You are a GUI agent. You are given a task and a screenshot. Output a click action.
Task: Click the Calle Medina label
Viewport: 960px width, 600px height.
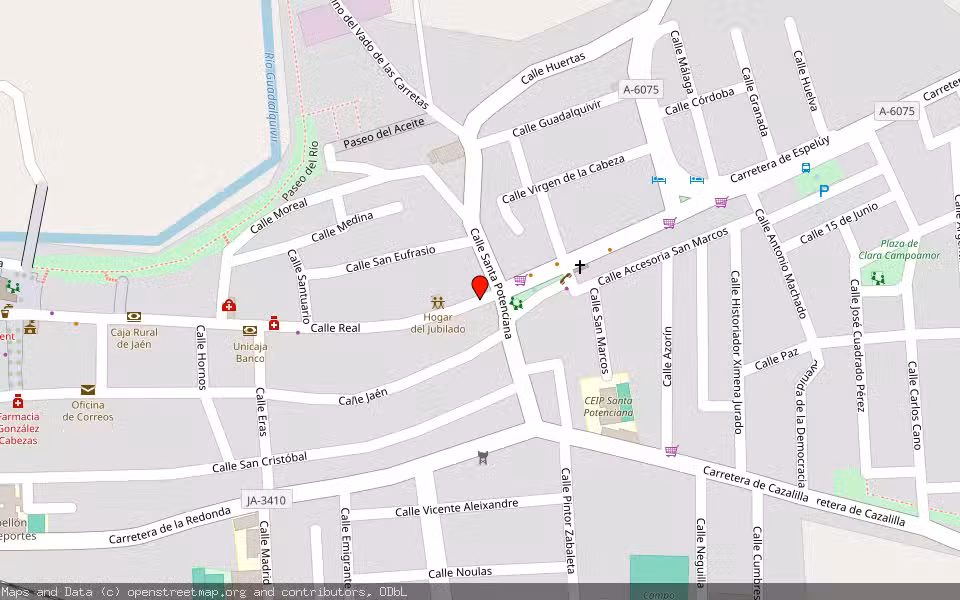point(342,227)
